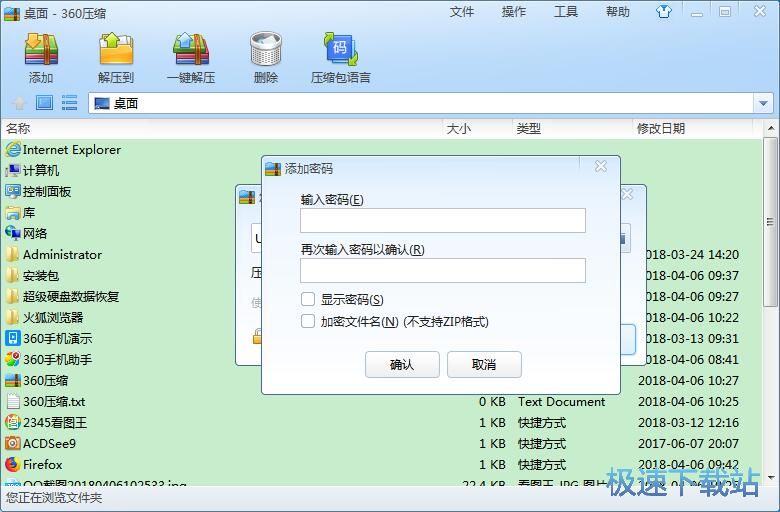780x512 pixels.
Task: Open the 操作 menu
Action: 514,12
